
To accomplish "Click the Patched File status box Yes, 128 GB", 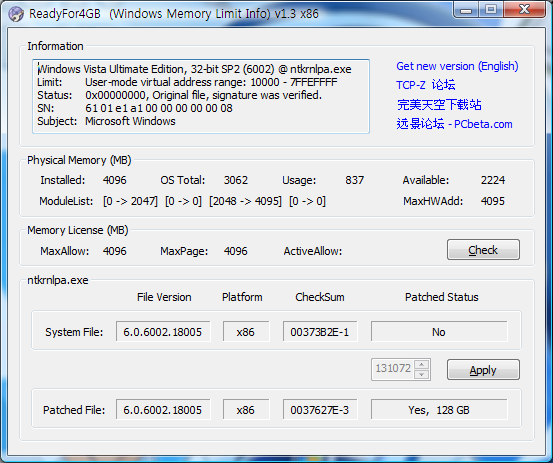I will click(439, 409).
